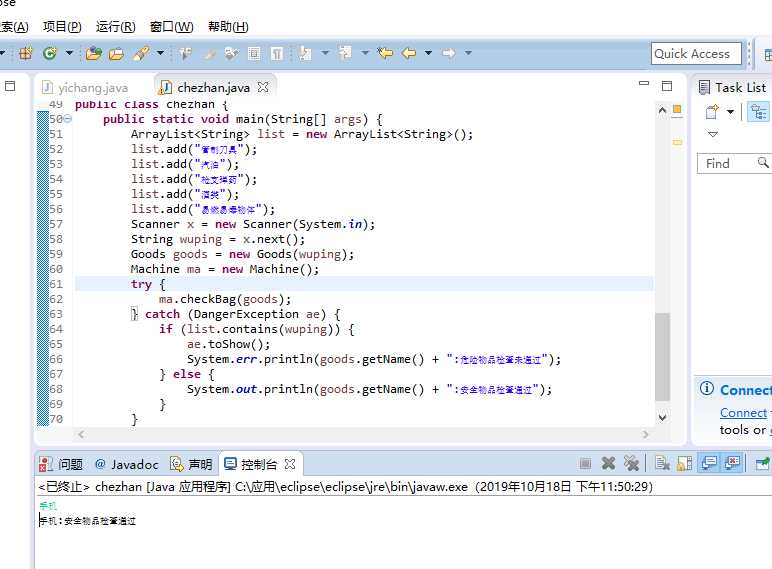Toggle Show Console on Standard Out

(x=709, y=463)
